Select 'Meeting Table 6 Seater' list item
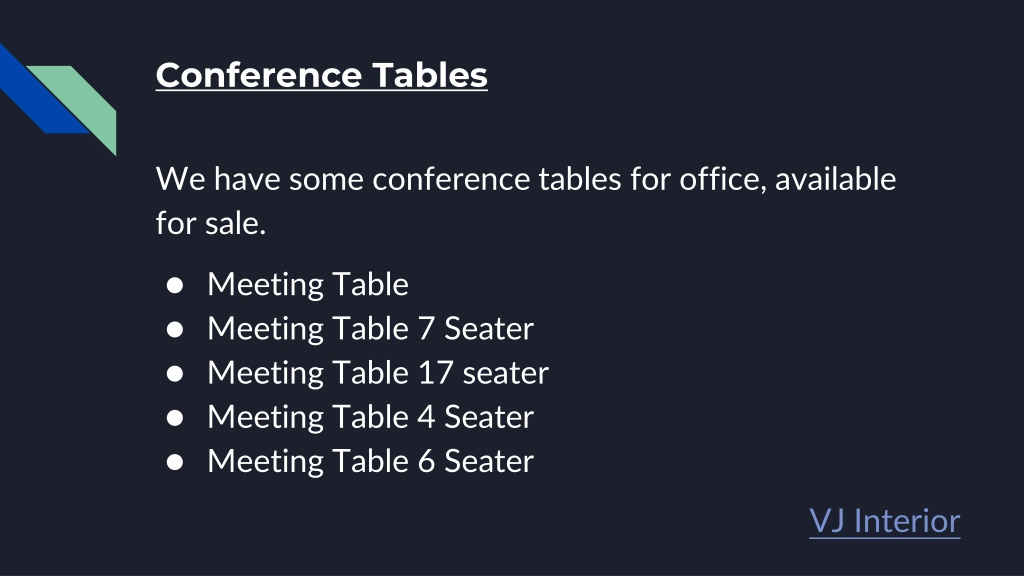Screen dimensions: 1024x576 pyautogui.click(x=370, y=461)
